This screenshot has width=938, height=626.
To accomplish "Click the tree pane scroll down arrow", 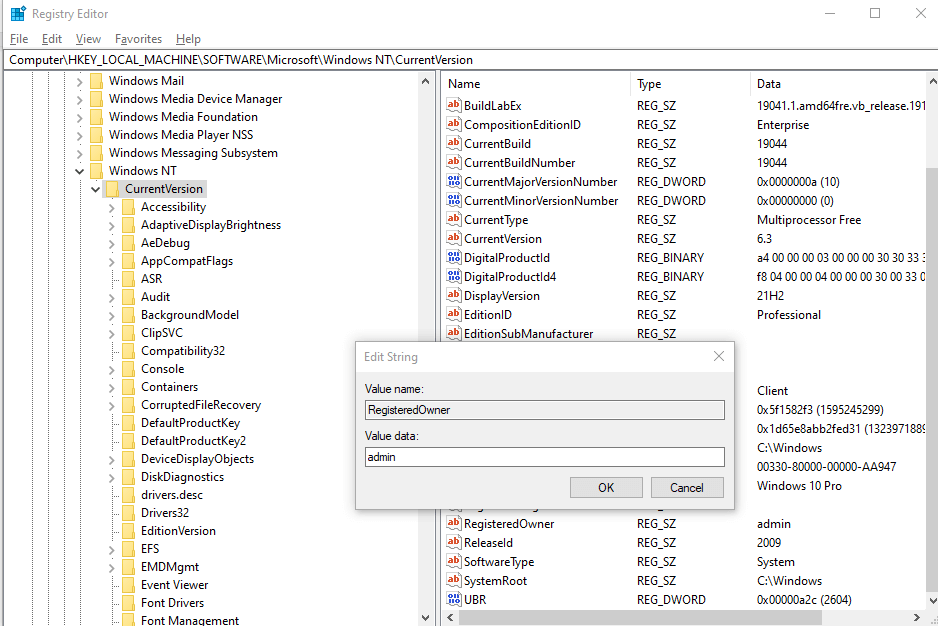I will click(425, 618).
